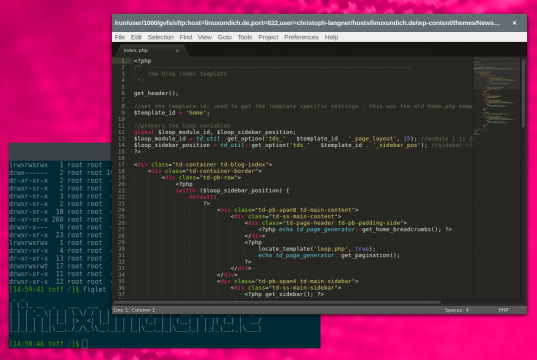This screenshot has height=360, width=537.
Task: Change syntax via PHP status item
Action: pos(503,310)
